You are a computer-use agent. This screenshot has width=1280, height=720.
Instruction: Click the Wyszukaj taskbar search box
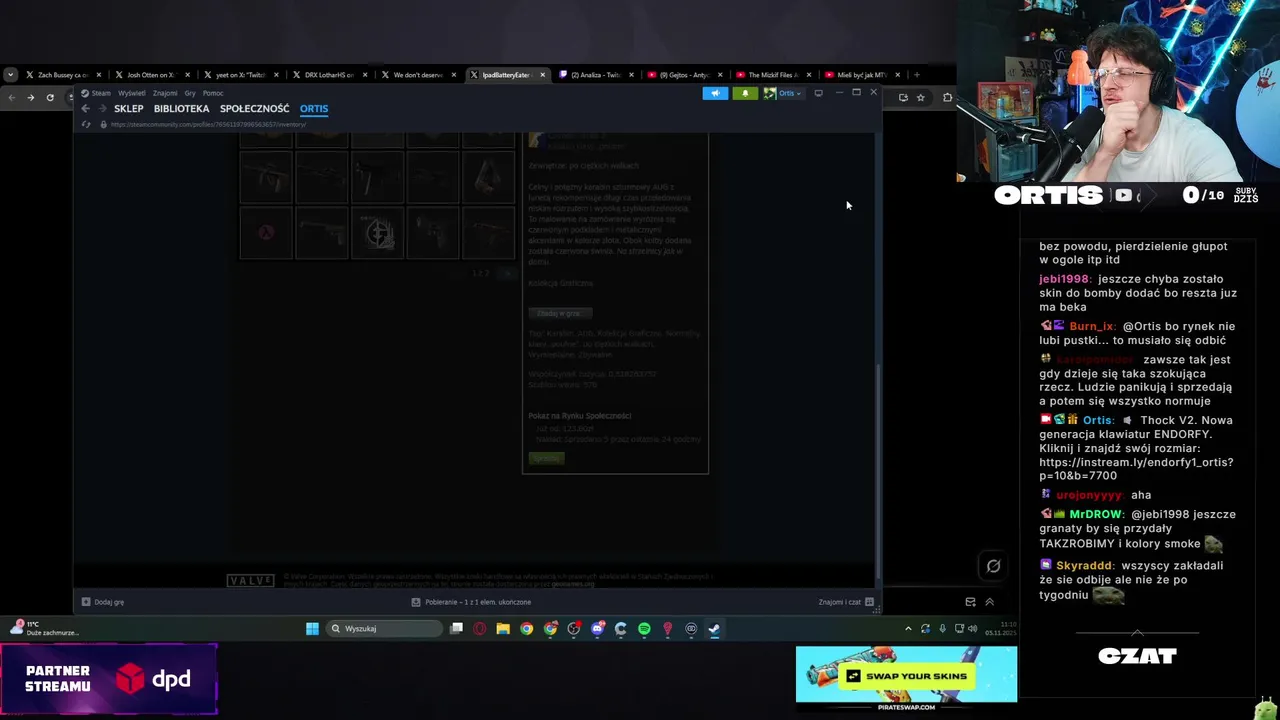pos(385,629)
